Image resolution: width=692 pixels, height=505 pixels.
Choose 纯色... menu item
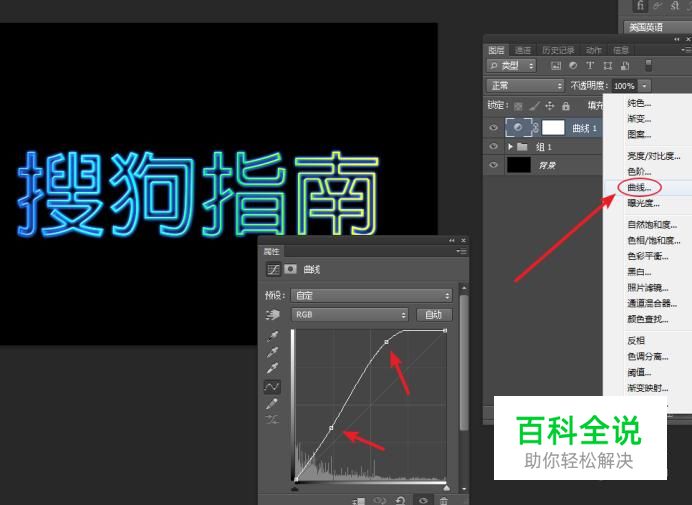click(639, 103)
